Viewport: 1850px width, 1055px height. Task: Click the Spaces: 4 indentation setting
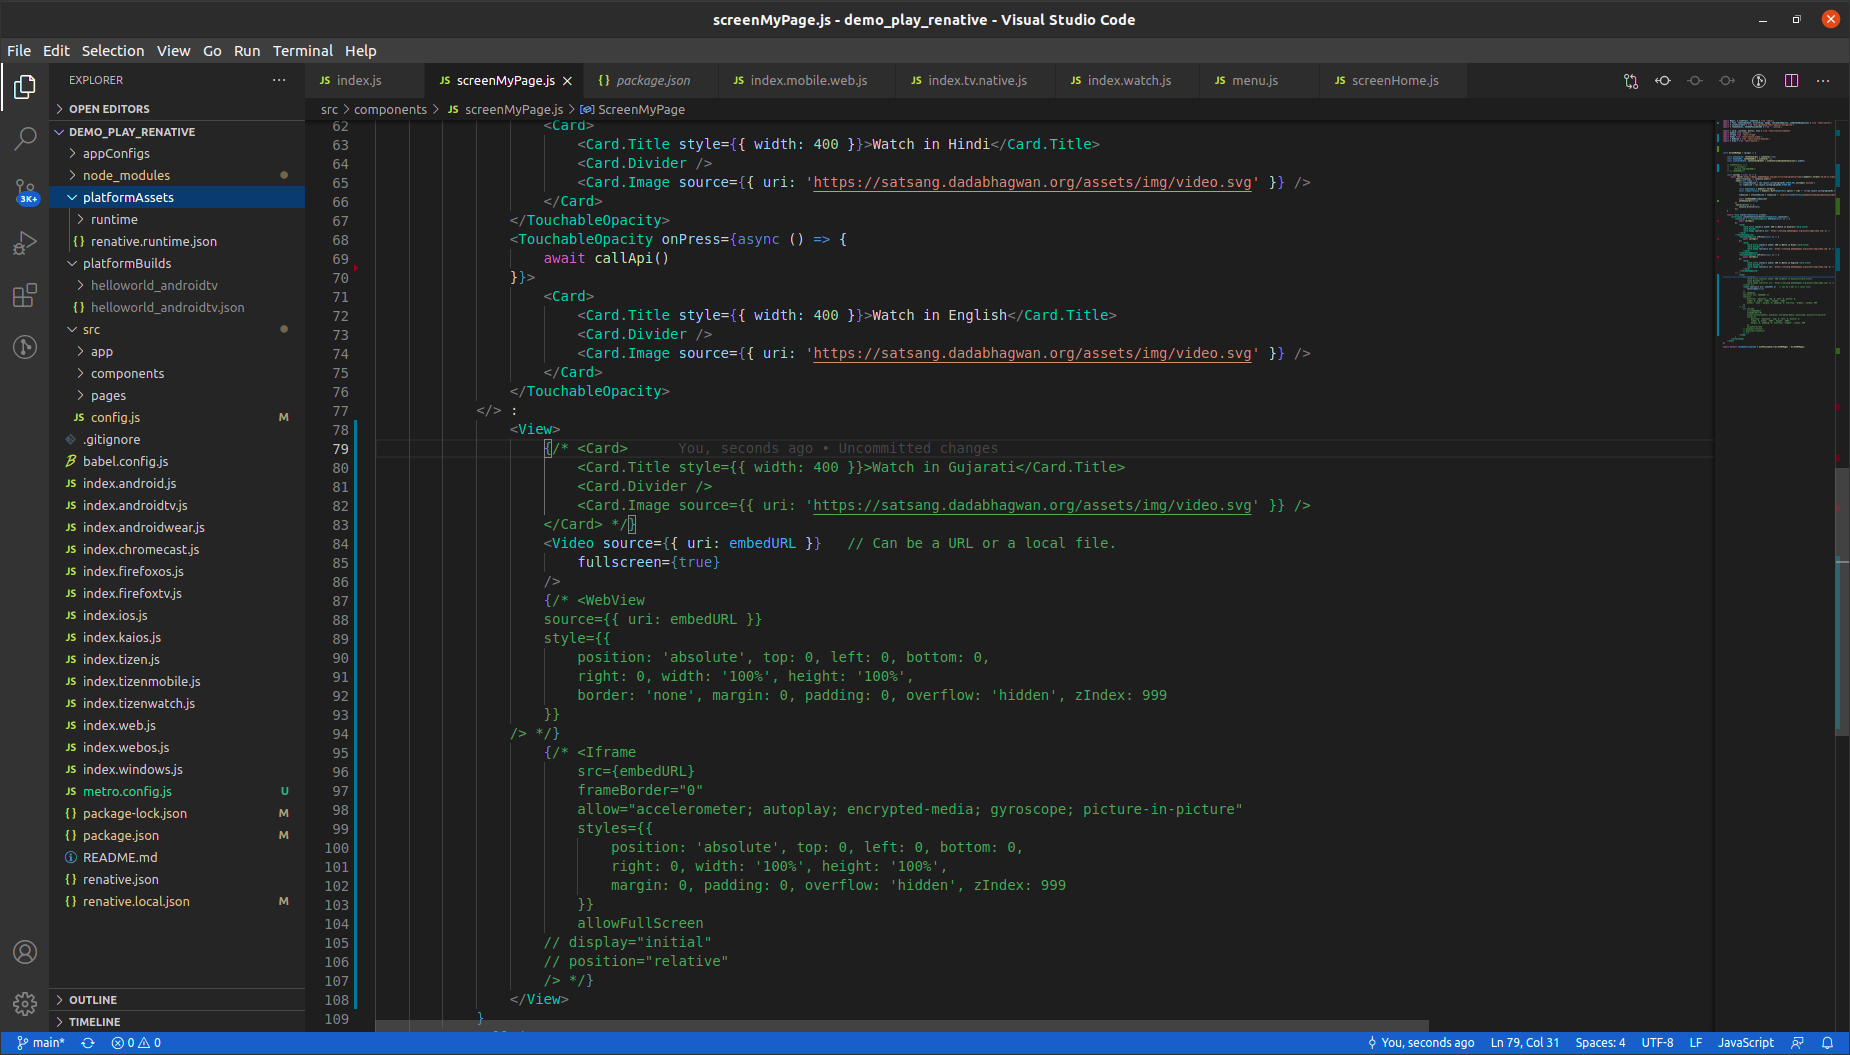1600,1043
